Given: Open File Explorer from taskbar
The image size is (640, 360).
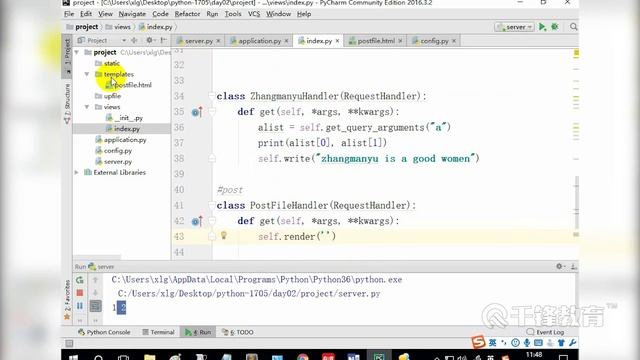Looking at the screenshot, I should click(150, 358).
